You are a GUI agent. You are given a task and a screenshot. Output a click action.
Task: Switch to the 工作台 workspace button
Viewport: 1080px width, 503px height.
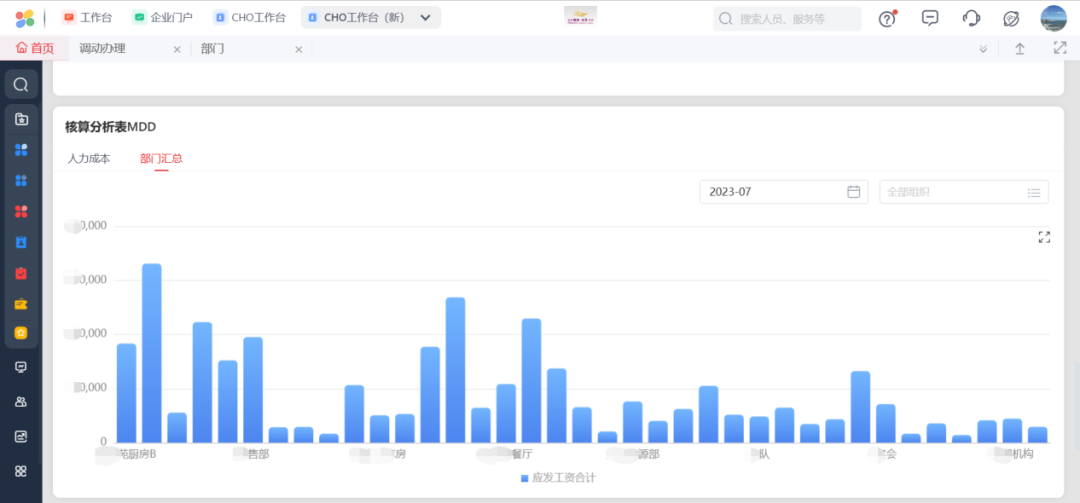[x=88, y=18]
